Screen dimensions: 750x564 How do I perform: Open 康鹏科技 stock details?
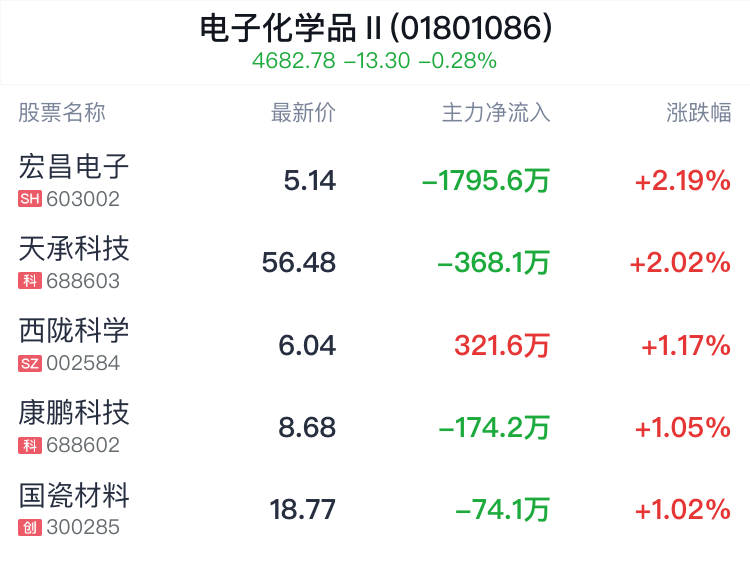[x=74, y=413]
